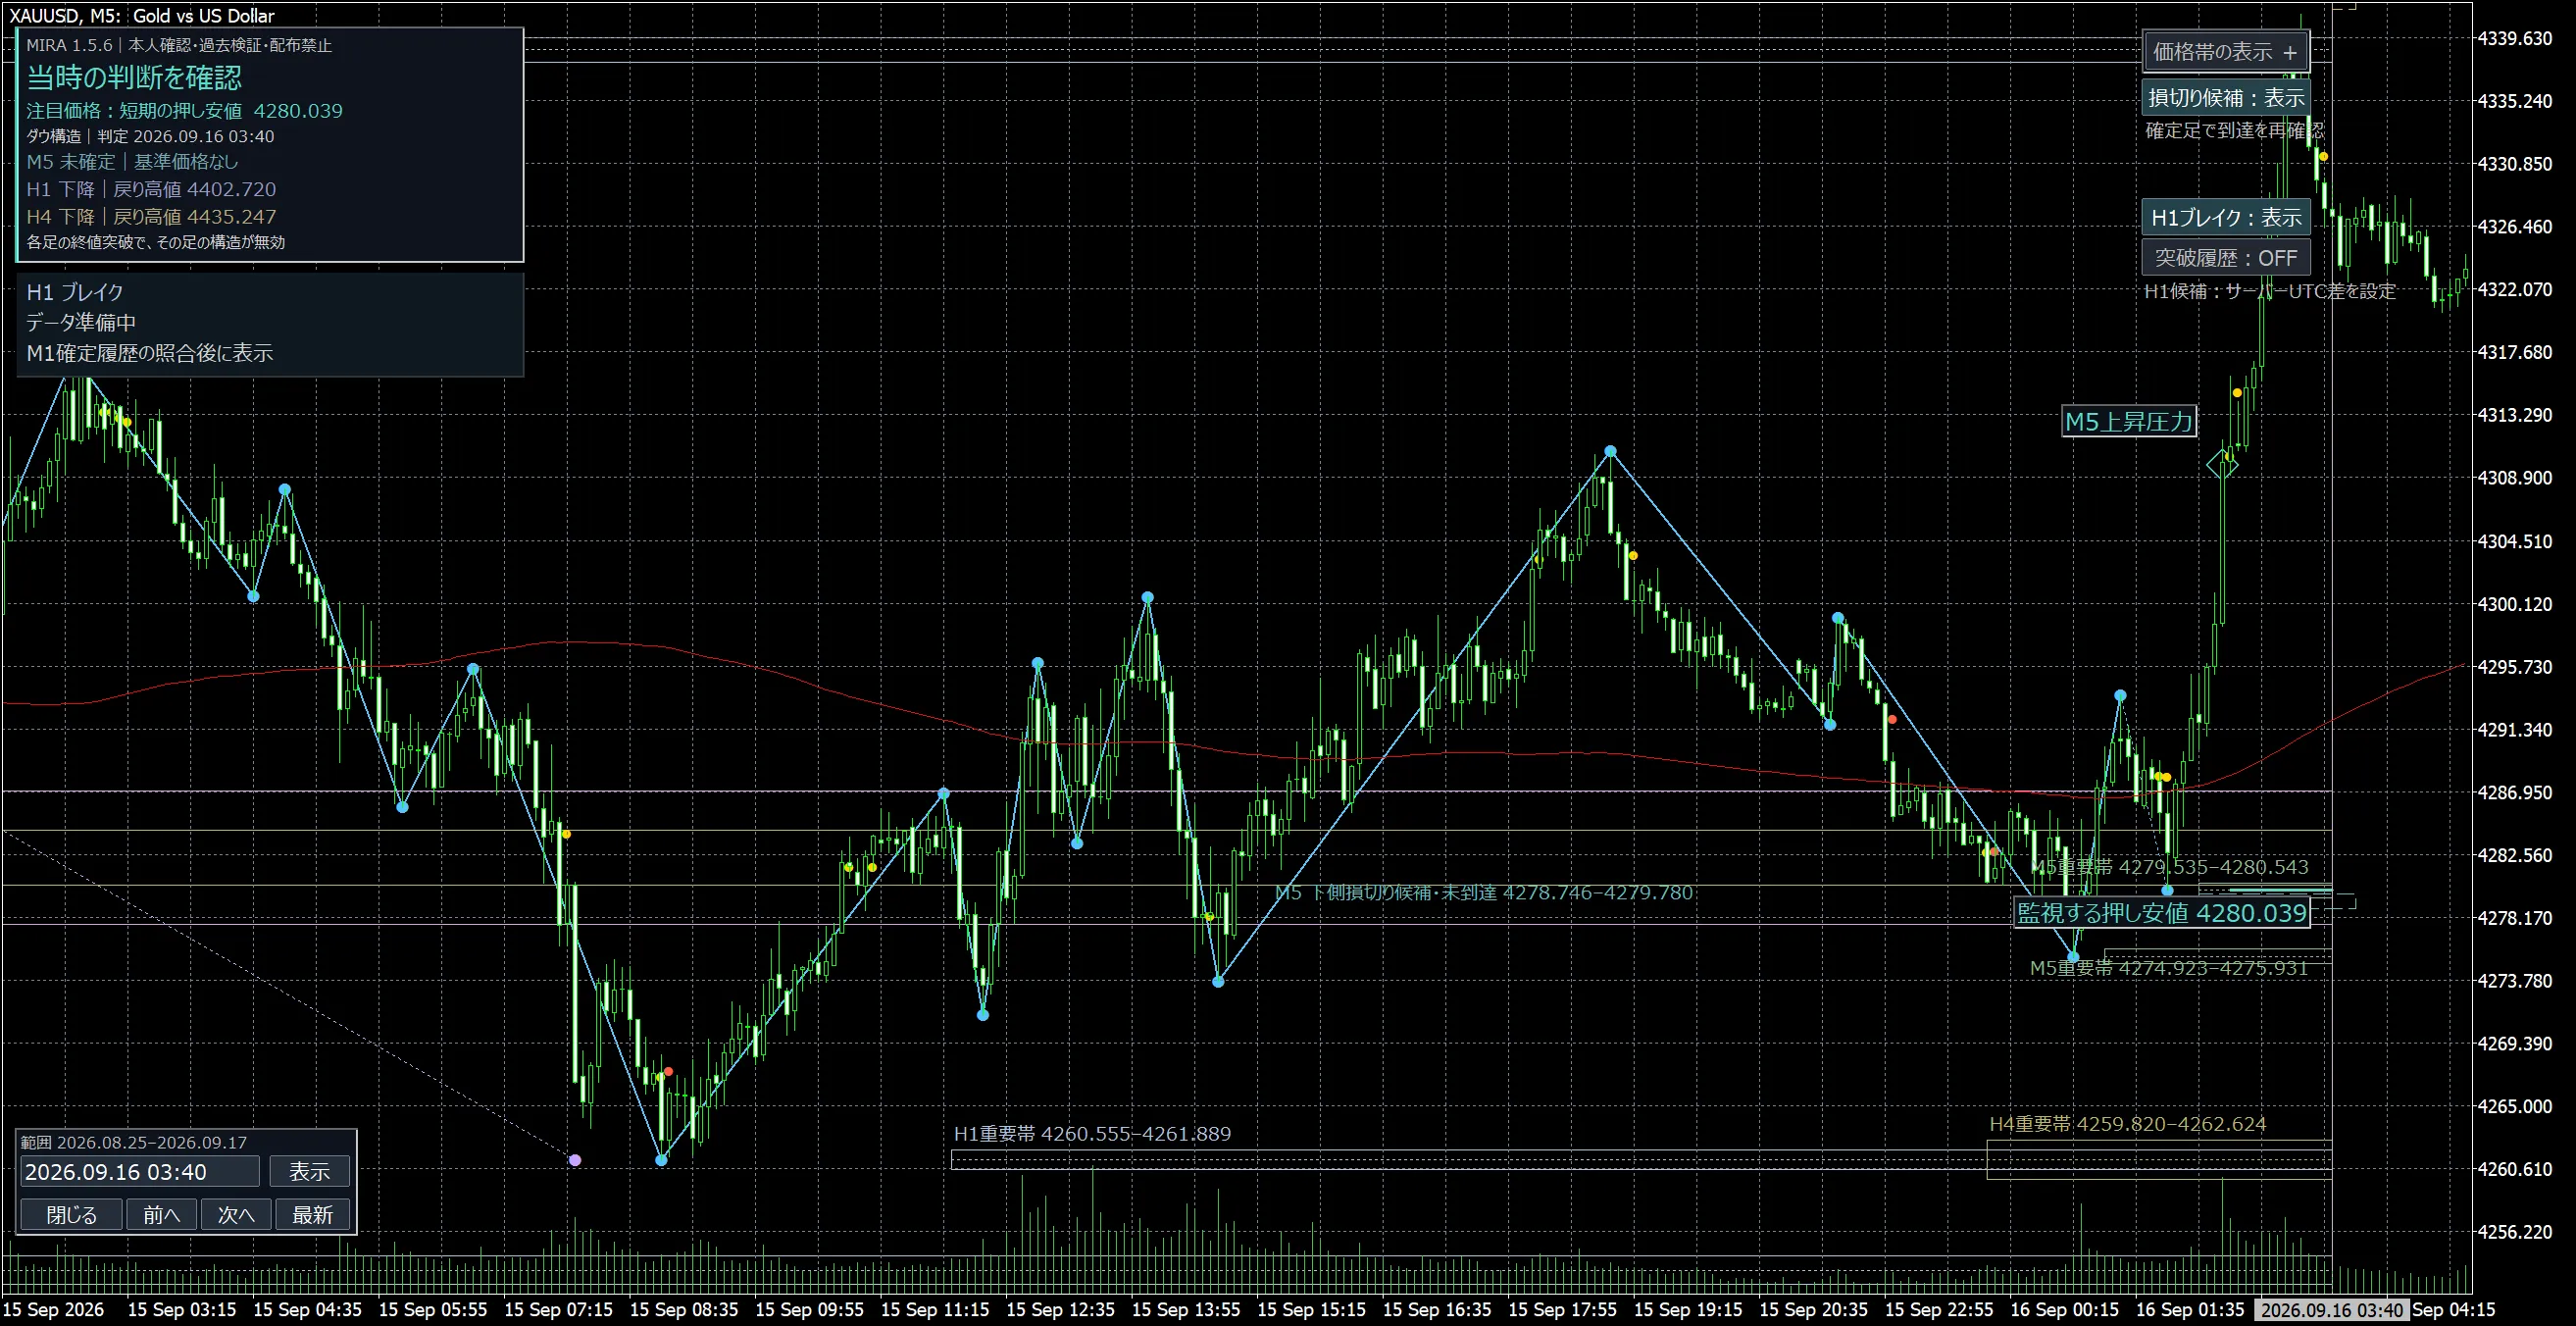Click the yellow dot near the M5上昇圧力 candle
This screenshot has width=2576, height=1326.
[2237, 393]
